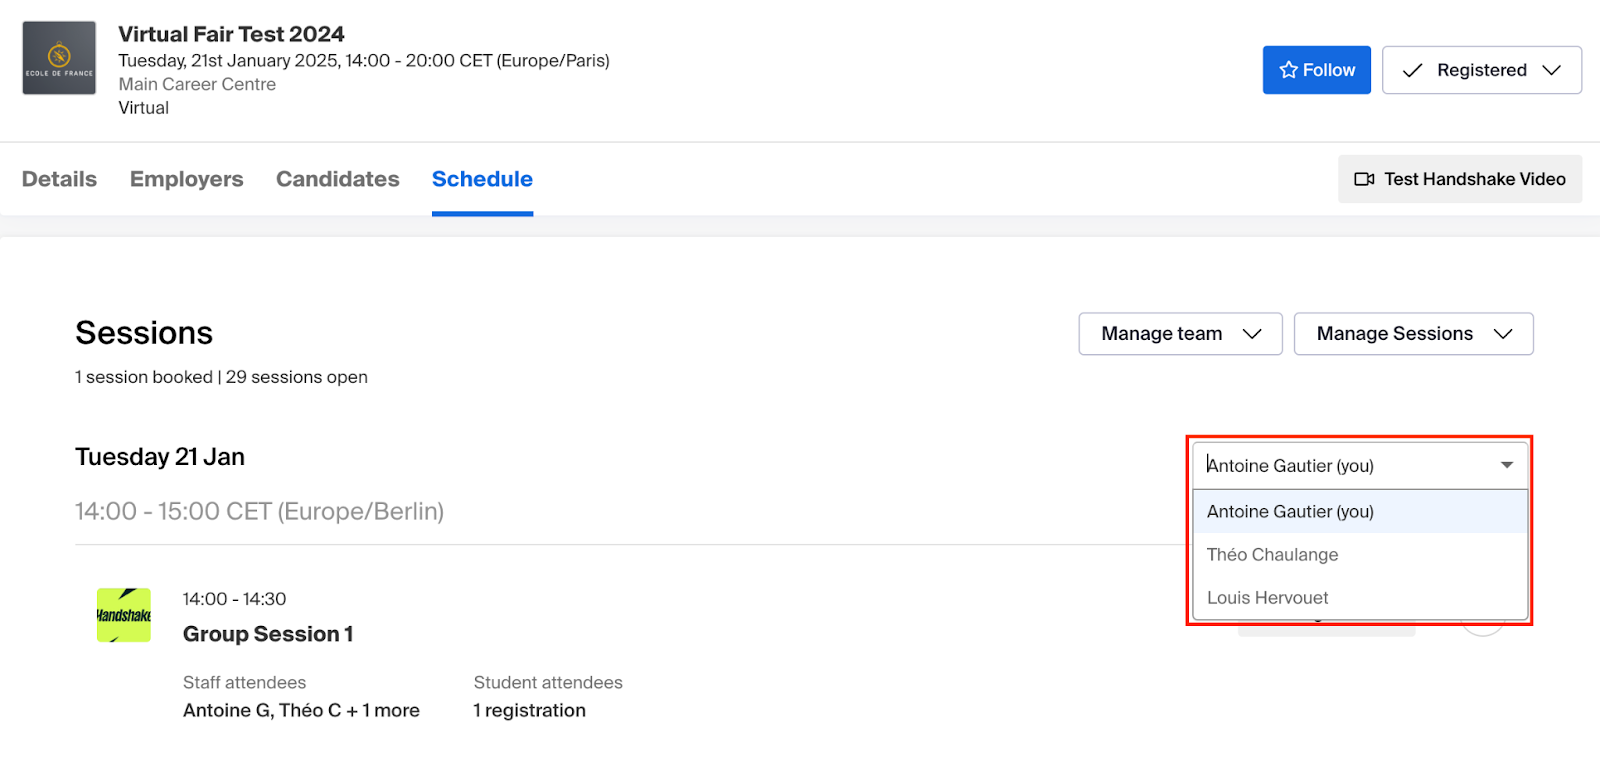Select the Schedule tab
The image size is (1600, 769).
coord(482,179)
